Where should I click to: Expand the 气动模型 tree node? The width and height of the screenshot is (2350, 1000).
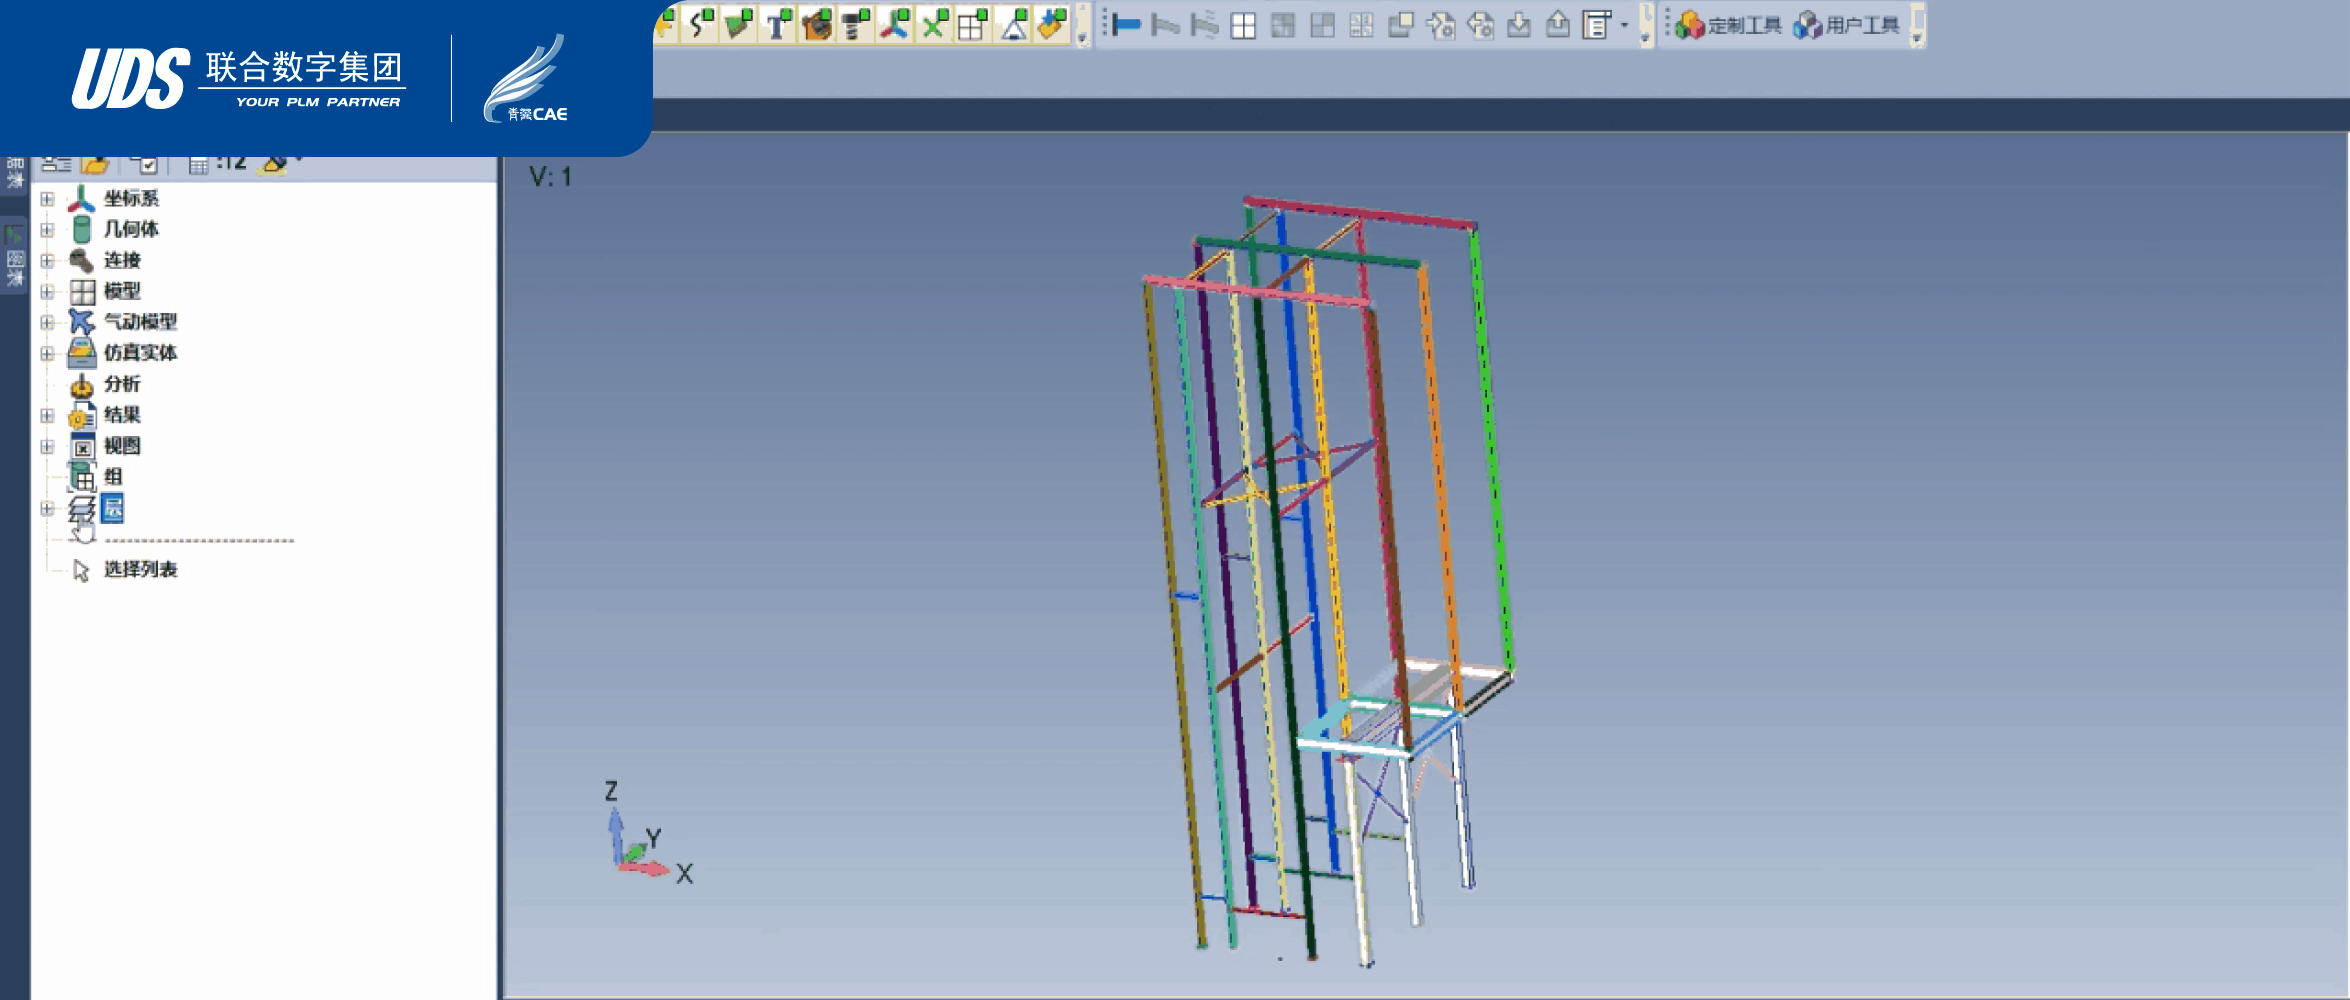(47, 322)
